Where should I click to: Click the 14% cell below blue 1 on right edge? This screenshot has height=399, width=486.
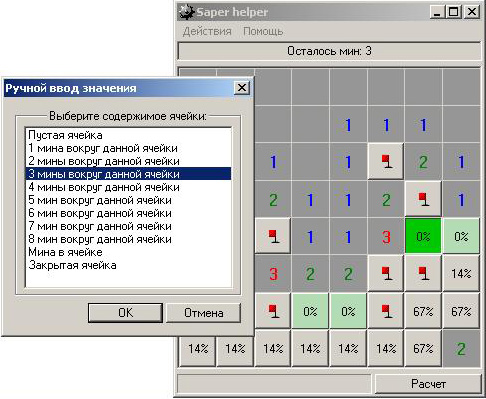(461, 274)
